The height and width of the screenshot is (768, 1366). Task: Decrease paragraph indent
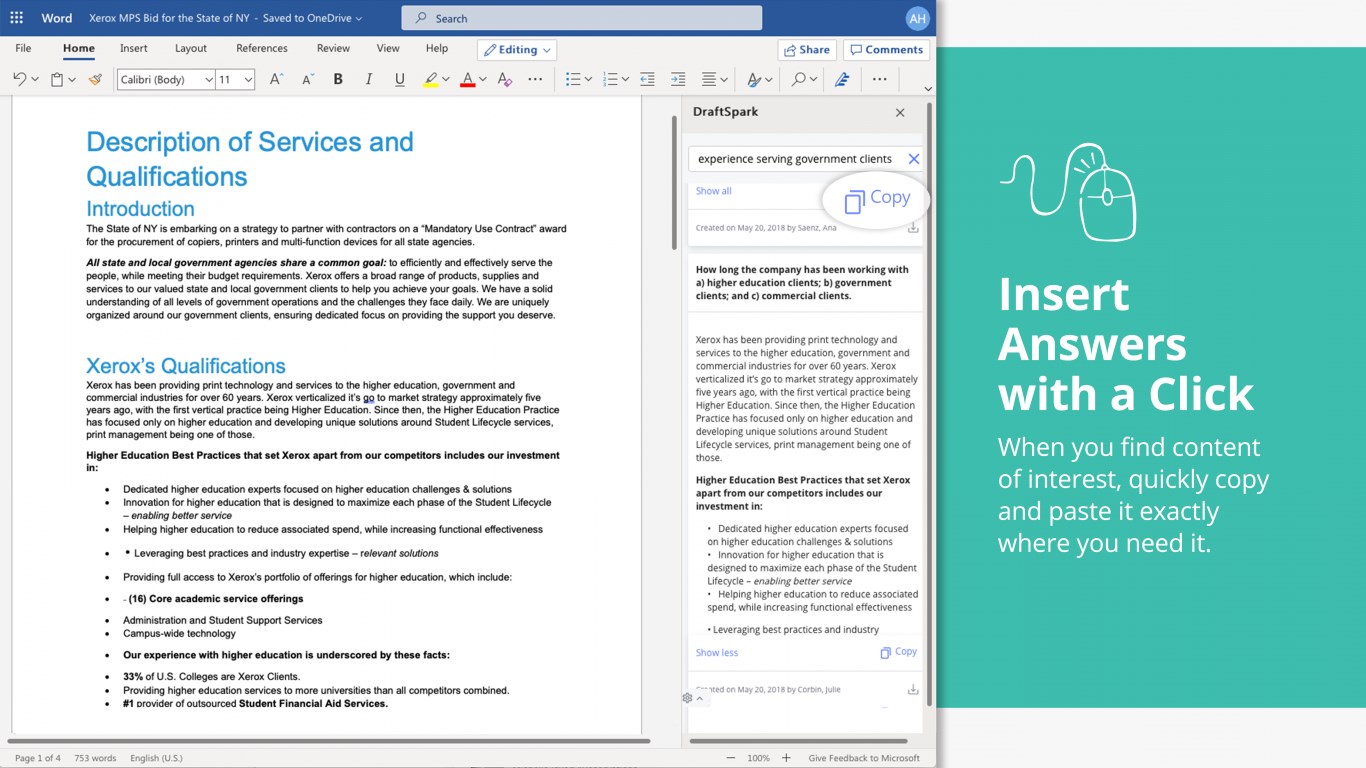pyautogui.click(x=647, y=79)
